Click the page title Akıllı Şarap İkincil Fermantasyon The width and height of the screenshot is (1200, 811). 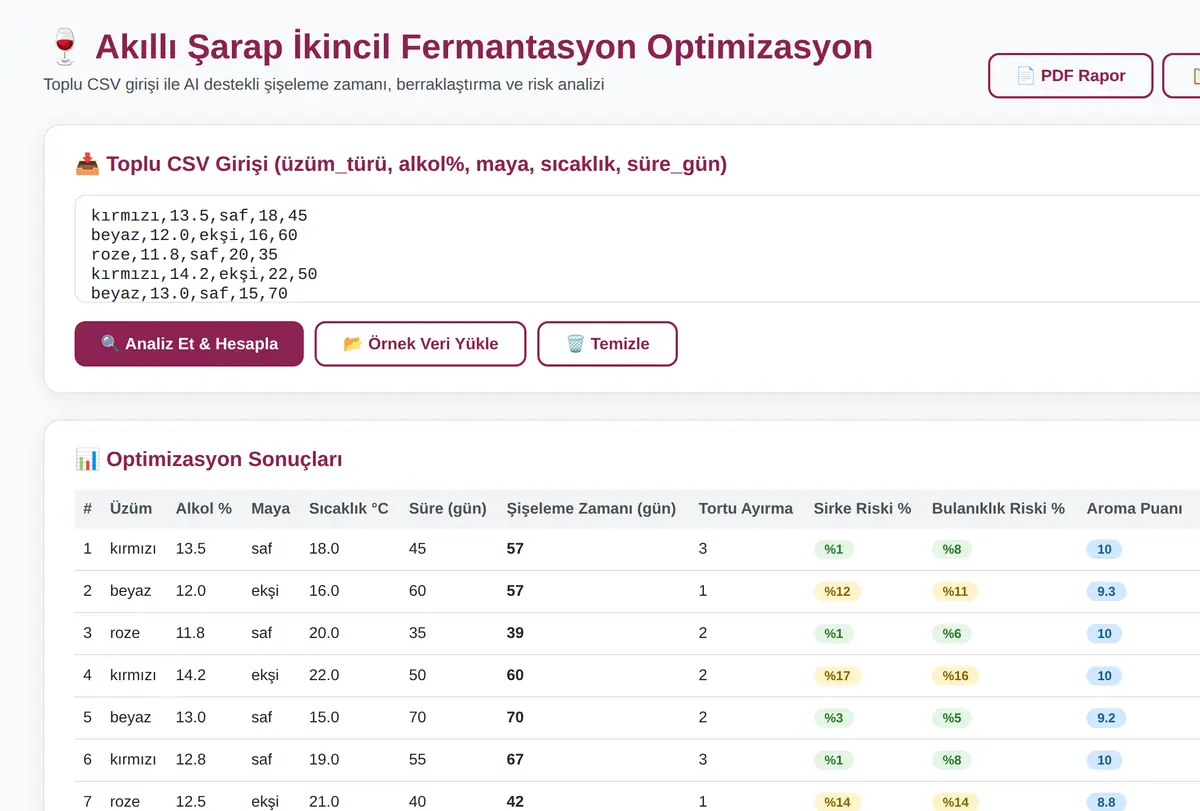(484, 47)
